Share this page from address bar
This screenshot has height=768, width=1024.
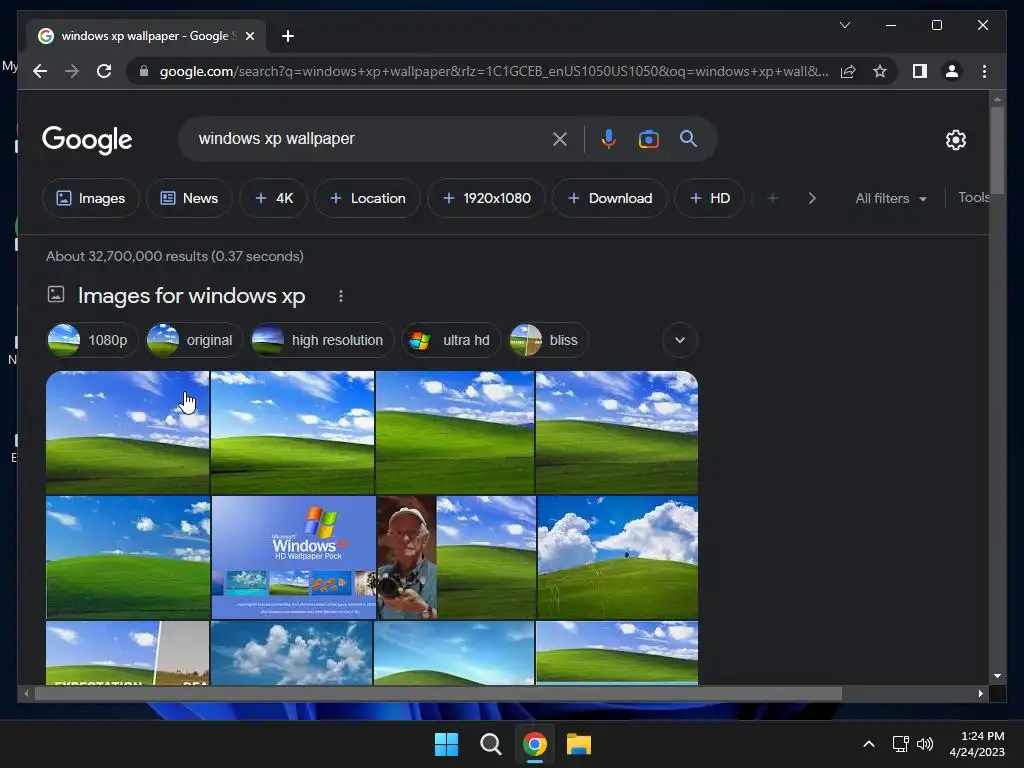coord(848,71)
